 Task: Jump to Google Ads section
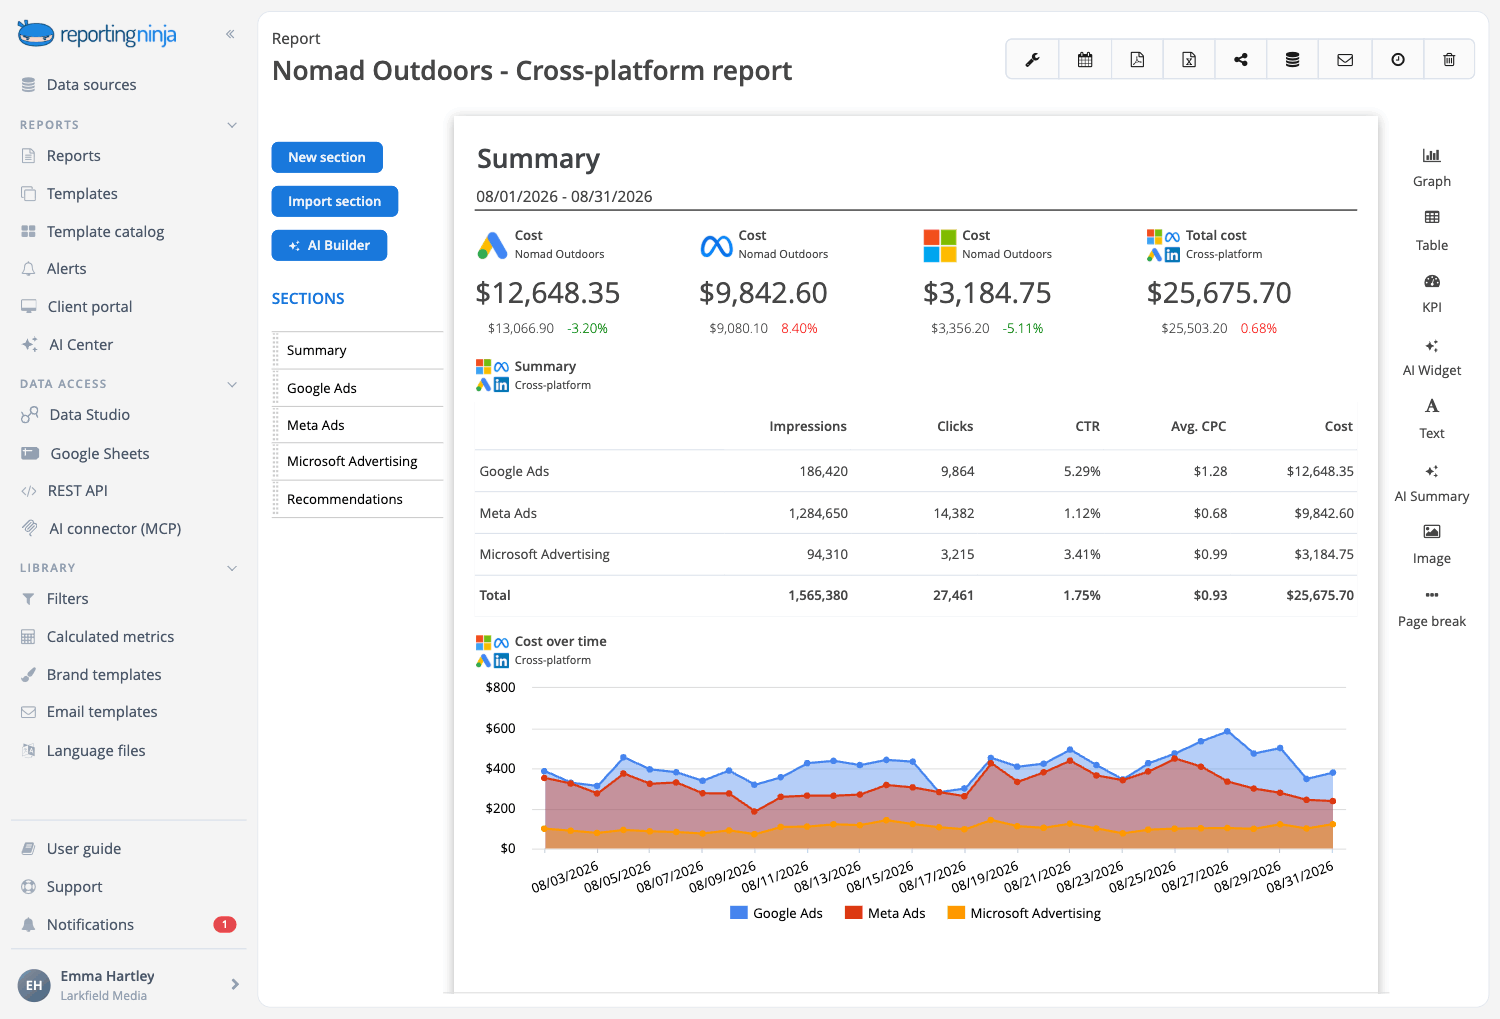pos(358,388)
